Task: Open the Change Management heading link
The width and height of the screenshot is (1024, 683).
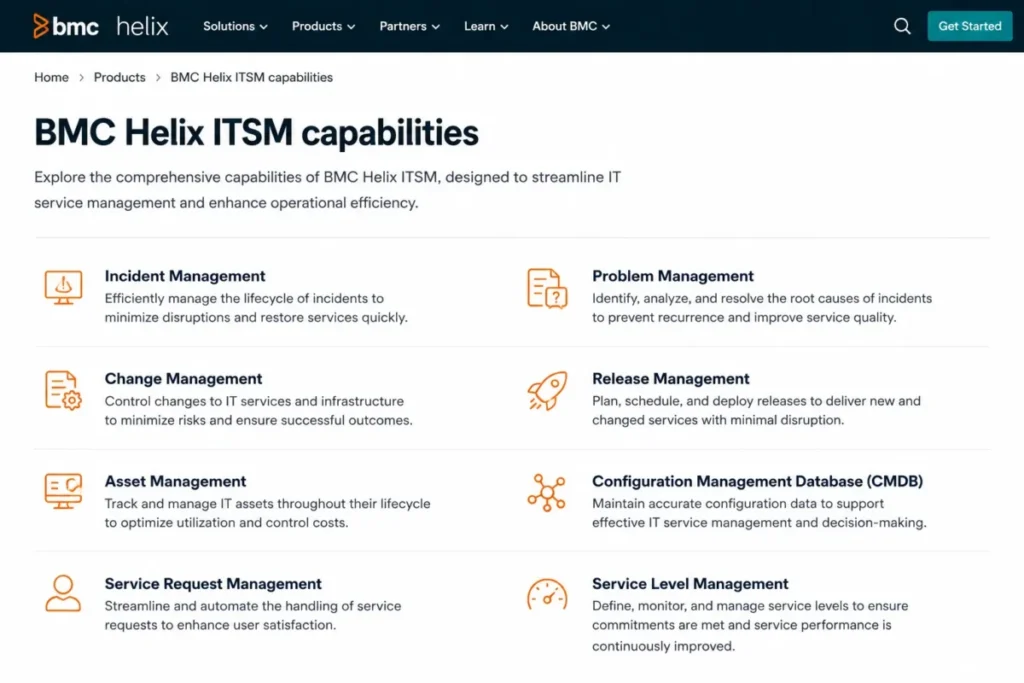Action: (x=183, y=379)
